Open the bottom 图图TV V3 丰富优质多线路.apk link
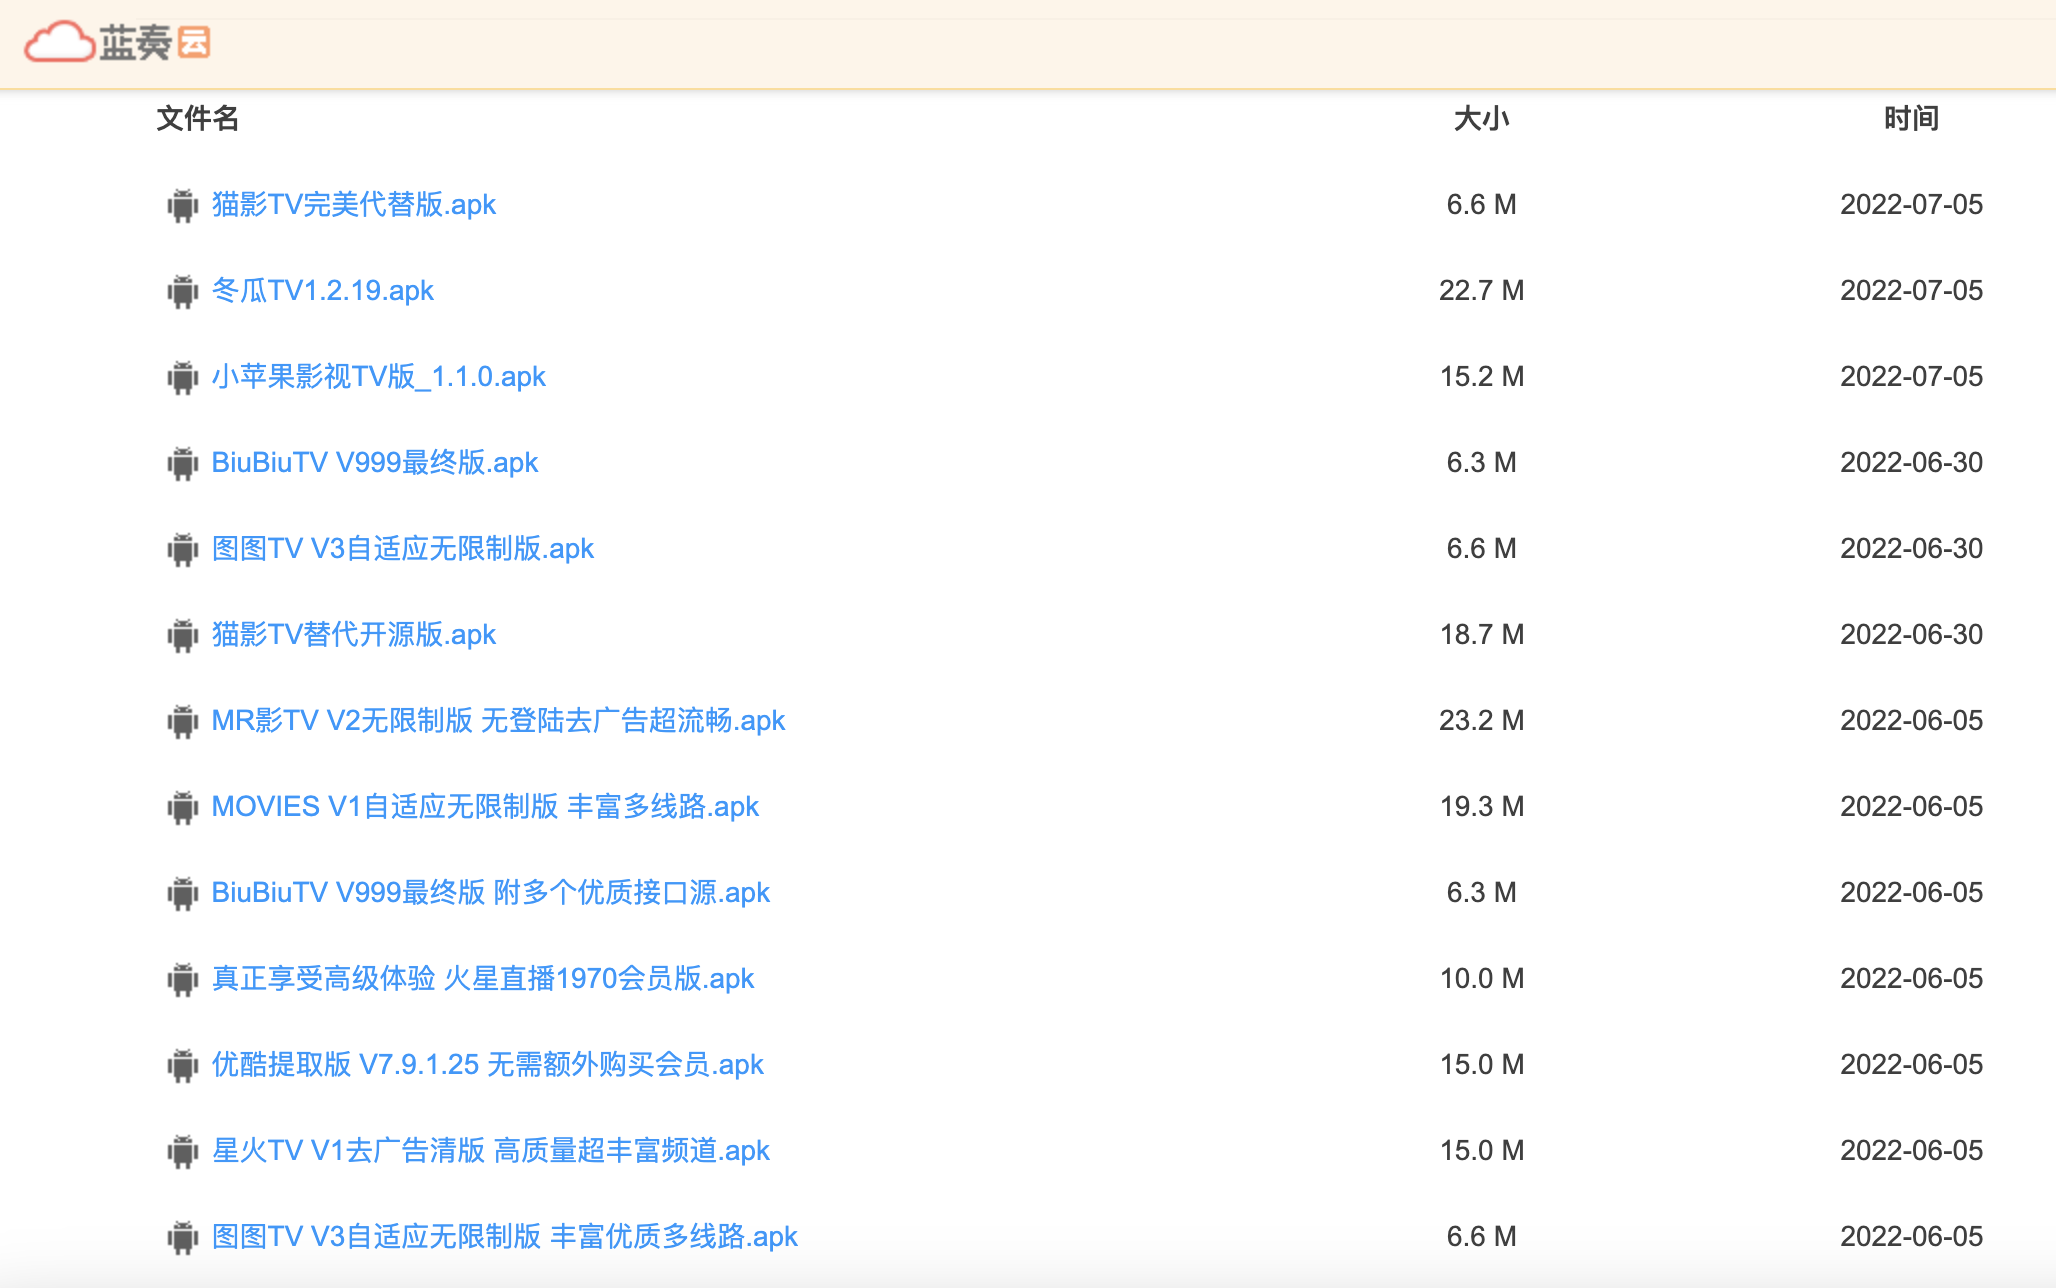Screen dimensions: 2056x1288 click(x=505, y=1236)
